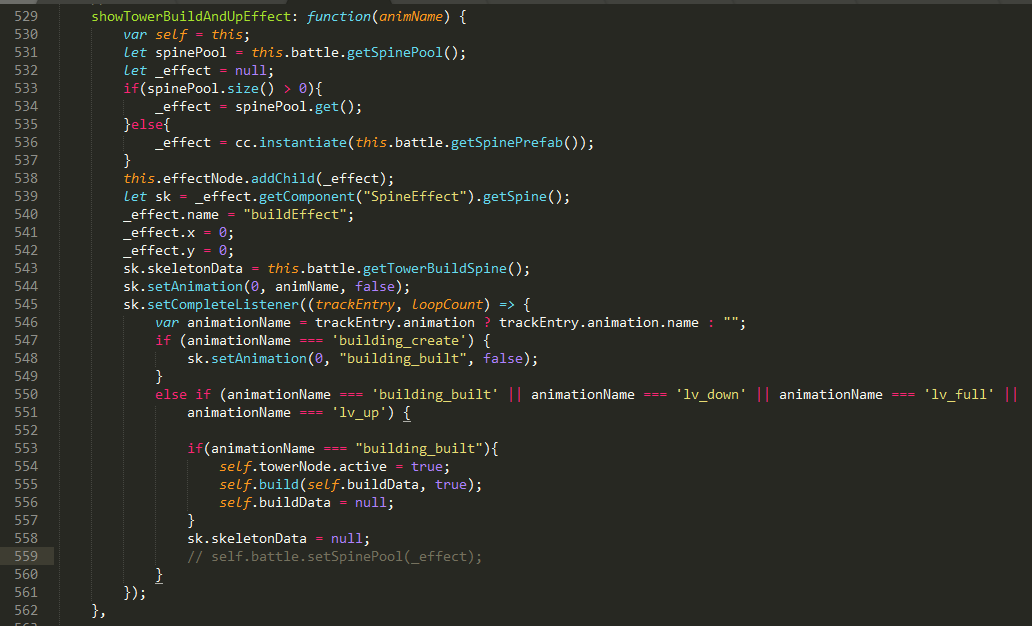Click line number 549 in the gutter
1032x626 pixels.
click(26, 377)
